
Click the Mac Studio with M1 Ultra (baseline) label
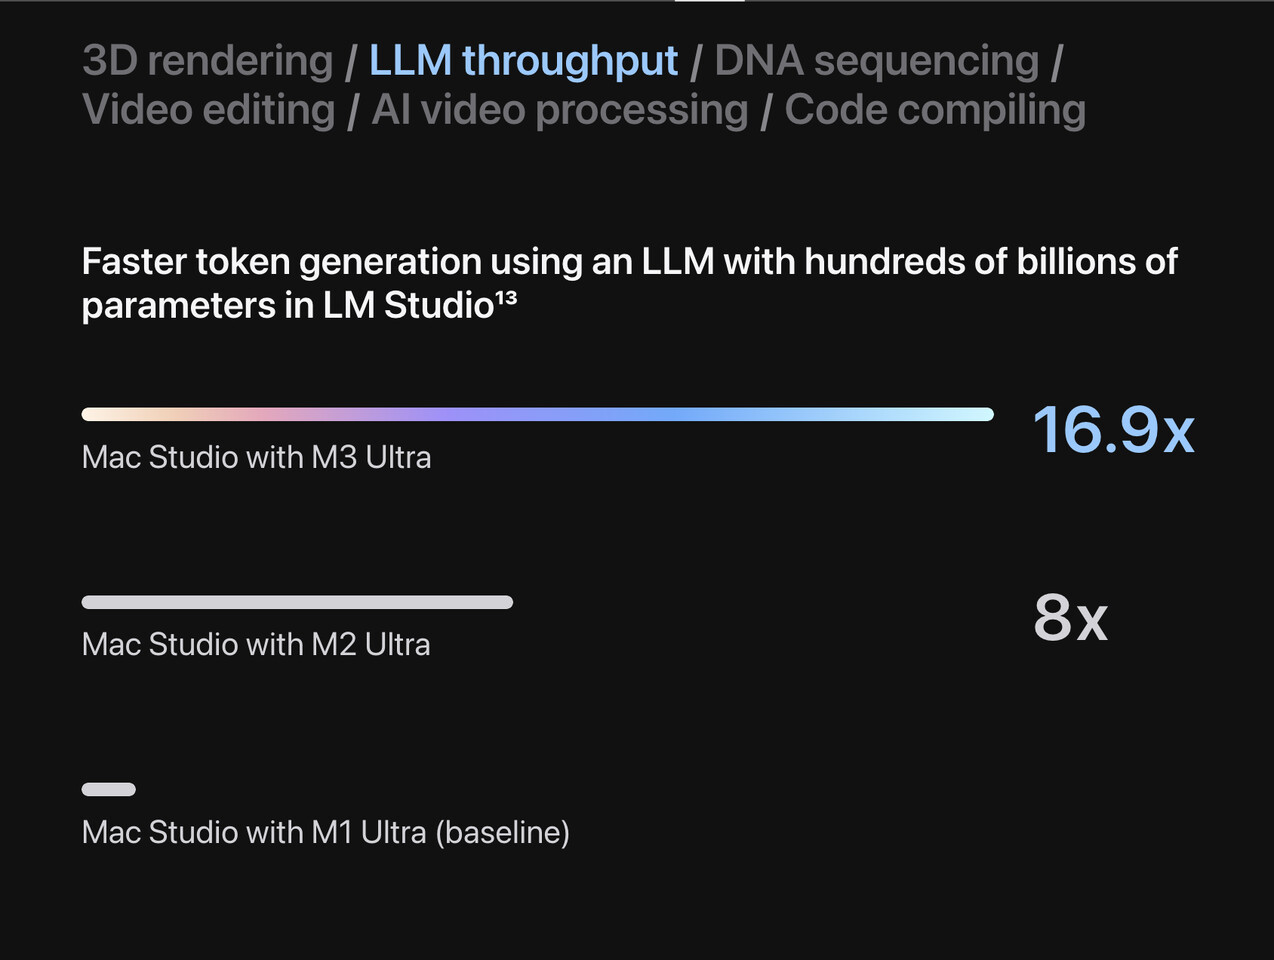coord(326,832)
